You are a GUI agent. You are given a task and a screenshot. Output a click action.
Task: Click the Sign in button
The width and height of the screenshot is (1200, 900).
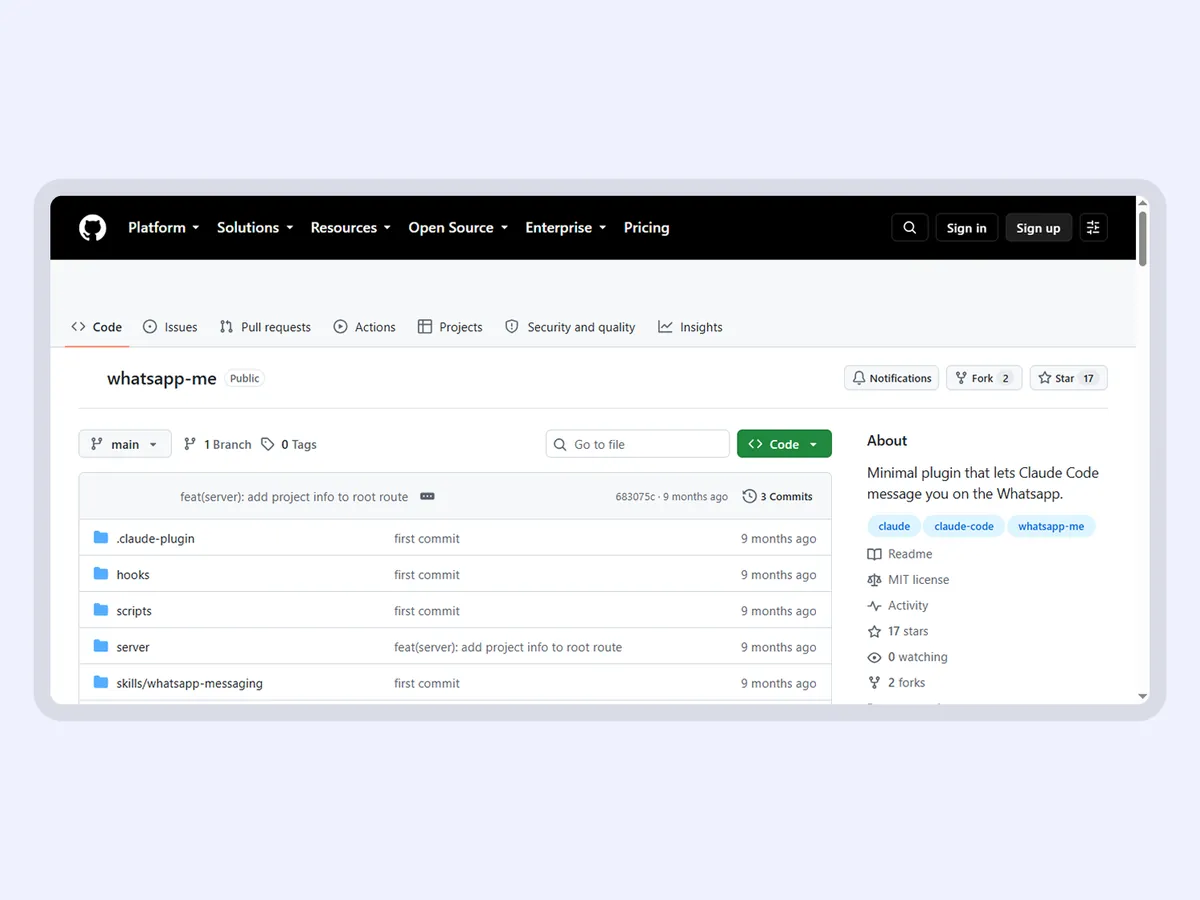967,228
